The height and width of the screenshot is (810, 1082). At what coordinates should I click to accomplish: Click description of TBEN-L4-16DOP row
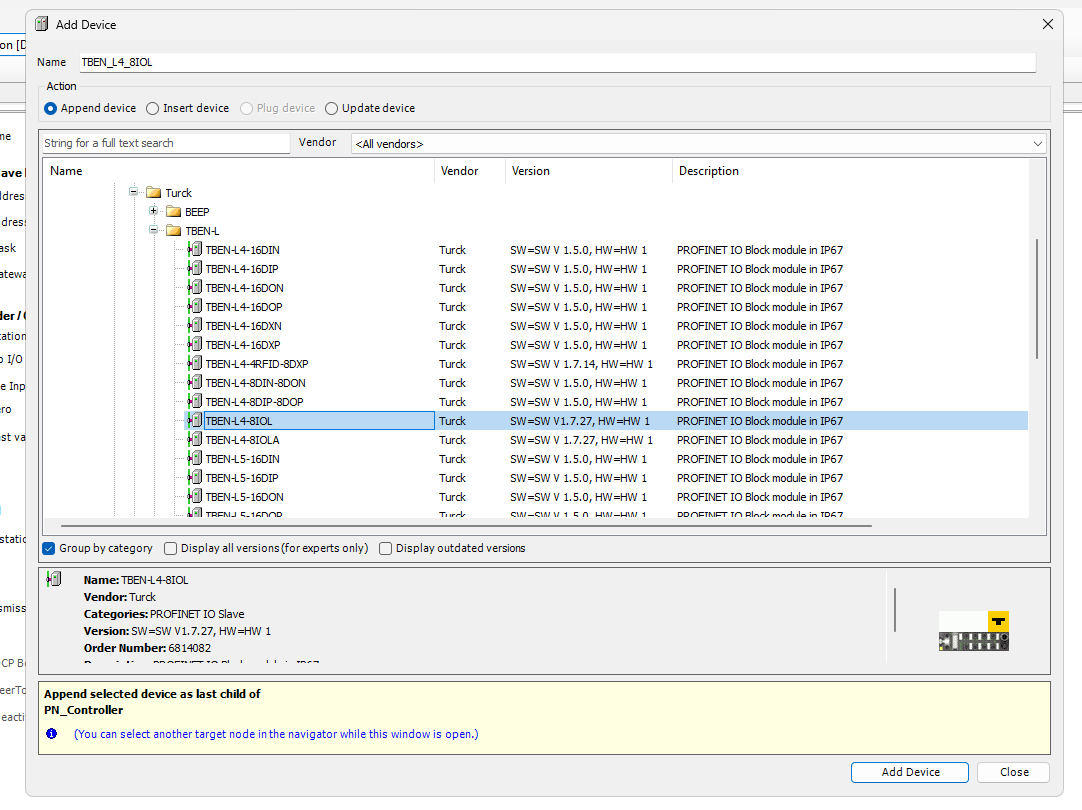760,306
